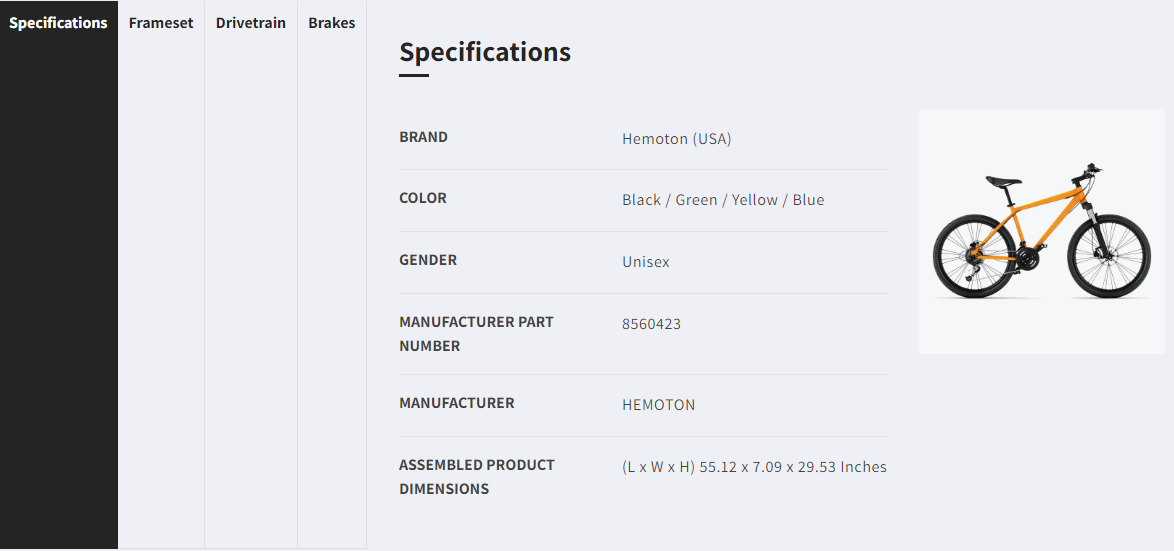Click the Hemoton (USA) brand value
The width and height of the screenshot is (1174, 551).
676,139
